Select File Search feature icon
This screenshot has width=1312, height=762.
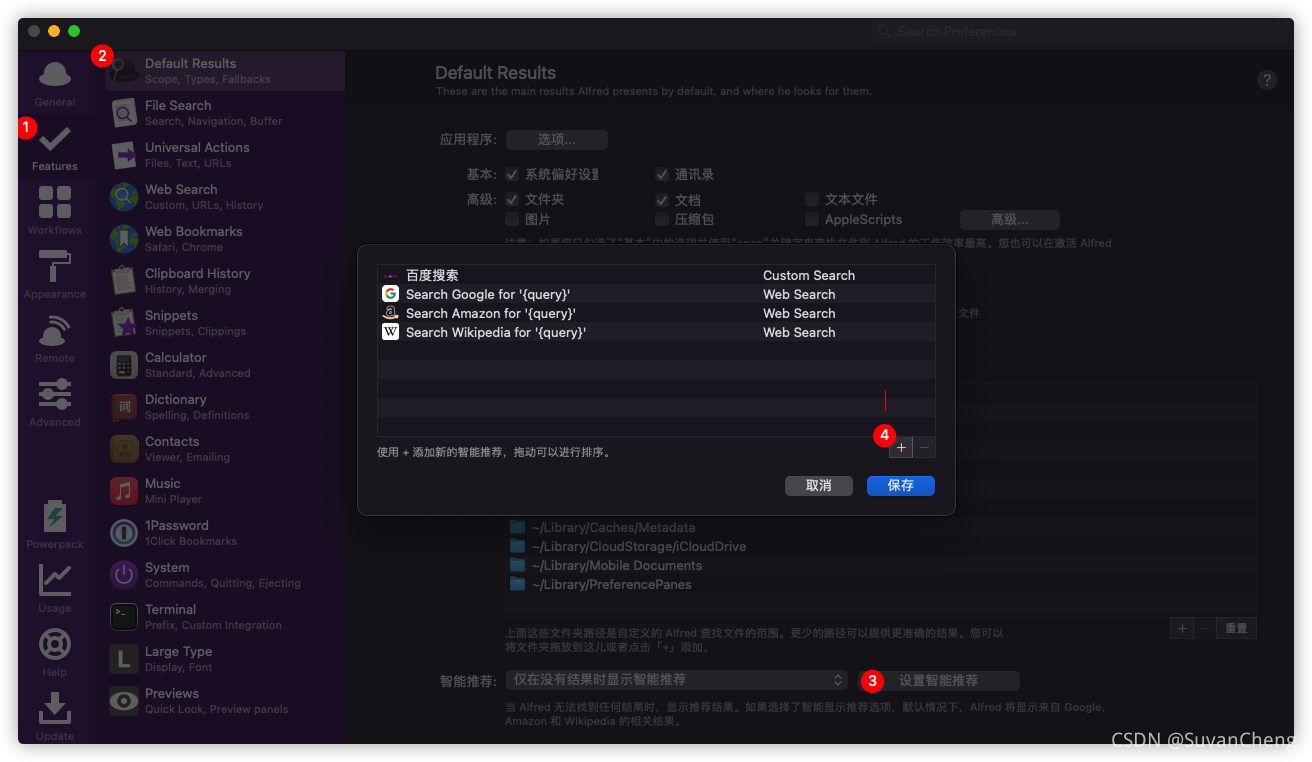coord(124,113)
